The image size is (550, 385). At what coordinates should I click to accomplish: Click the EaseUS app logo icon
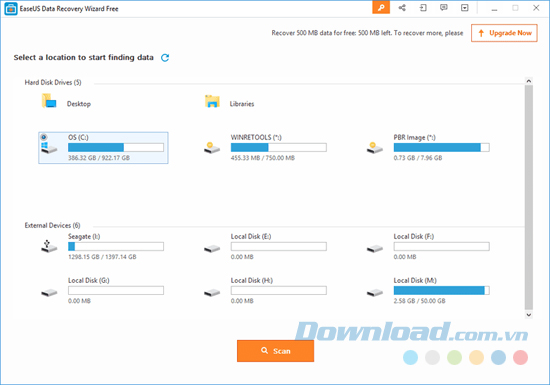[x=11, y=9]
